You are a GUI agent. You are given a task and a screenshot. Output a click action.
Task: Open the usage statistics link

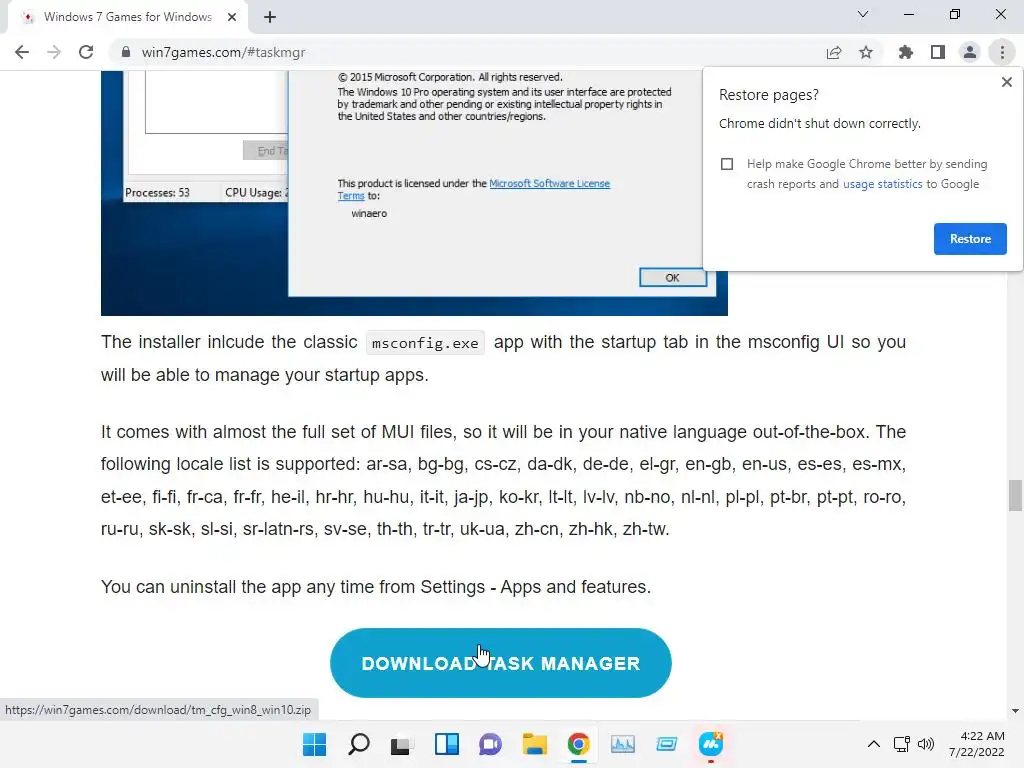(882, 184)
